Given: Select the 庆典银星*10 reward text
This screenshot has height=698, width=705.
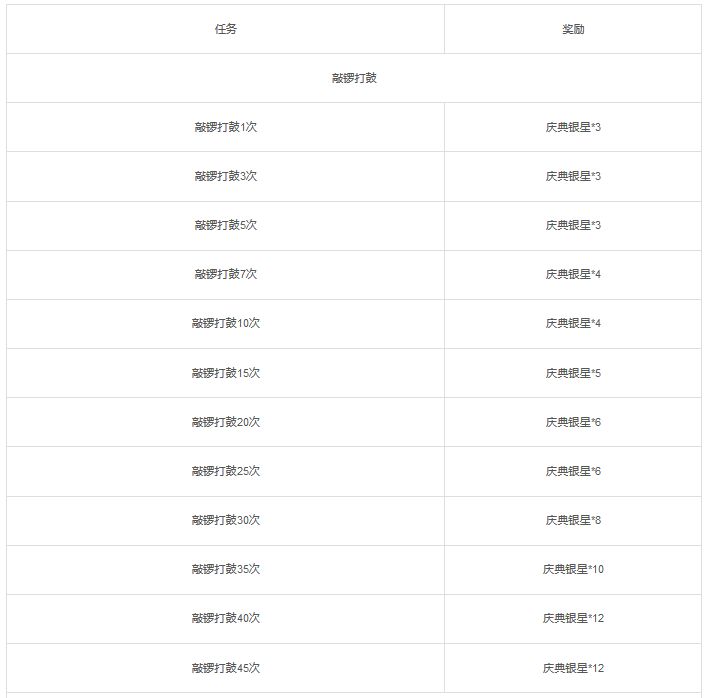Looking at the screenshot, I should (573, 569).
